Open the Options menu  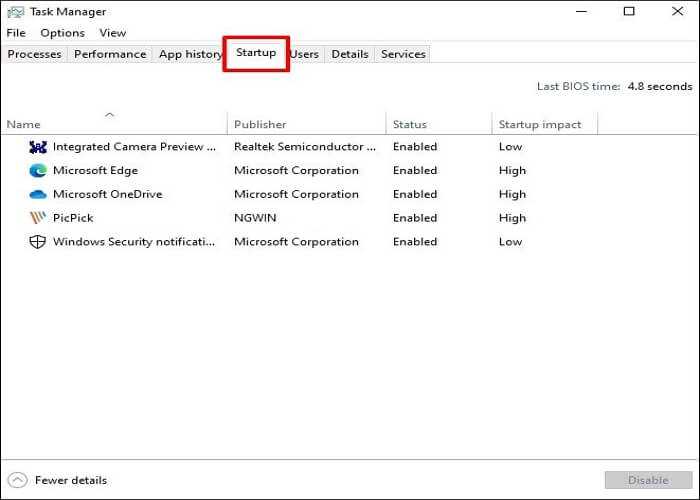coord(62,33)
